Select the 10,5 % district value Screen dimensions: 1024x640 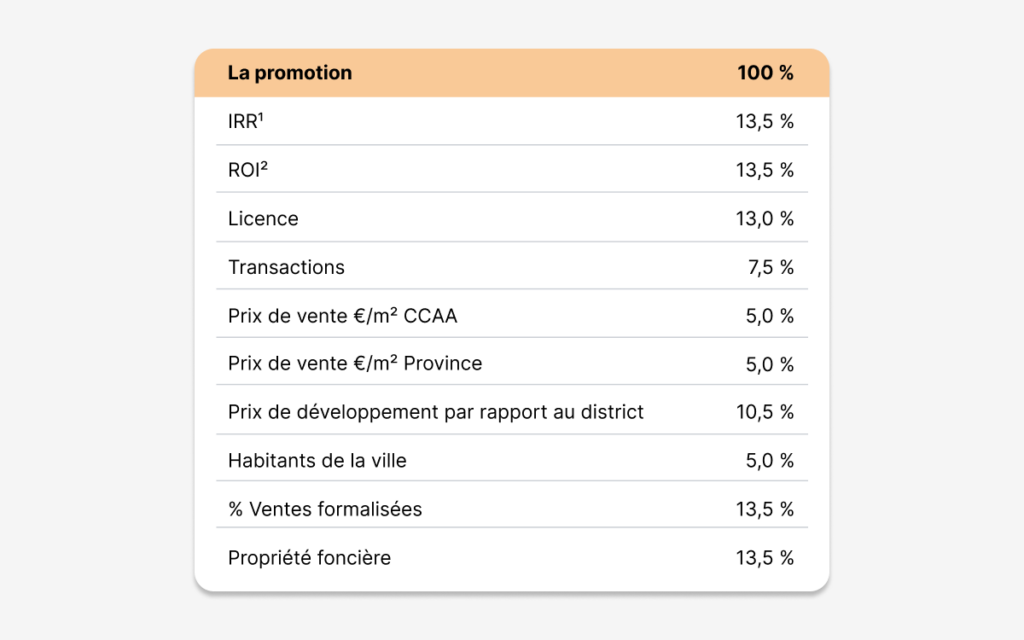coord(765,412)
